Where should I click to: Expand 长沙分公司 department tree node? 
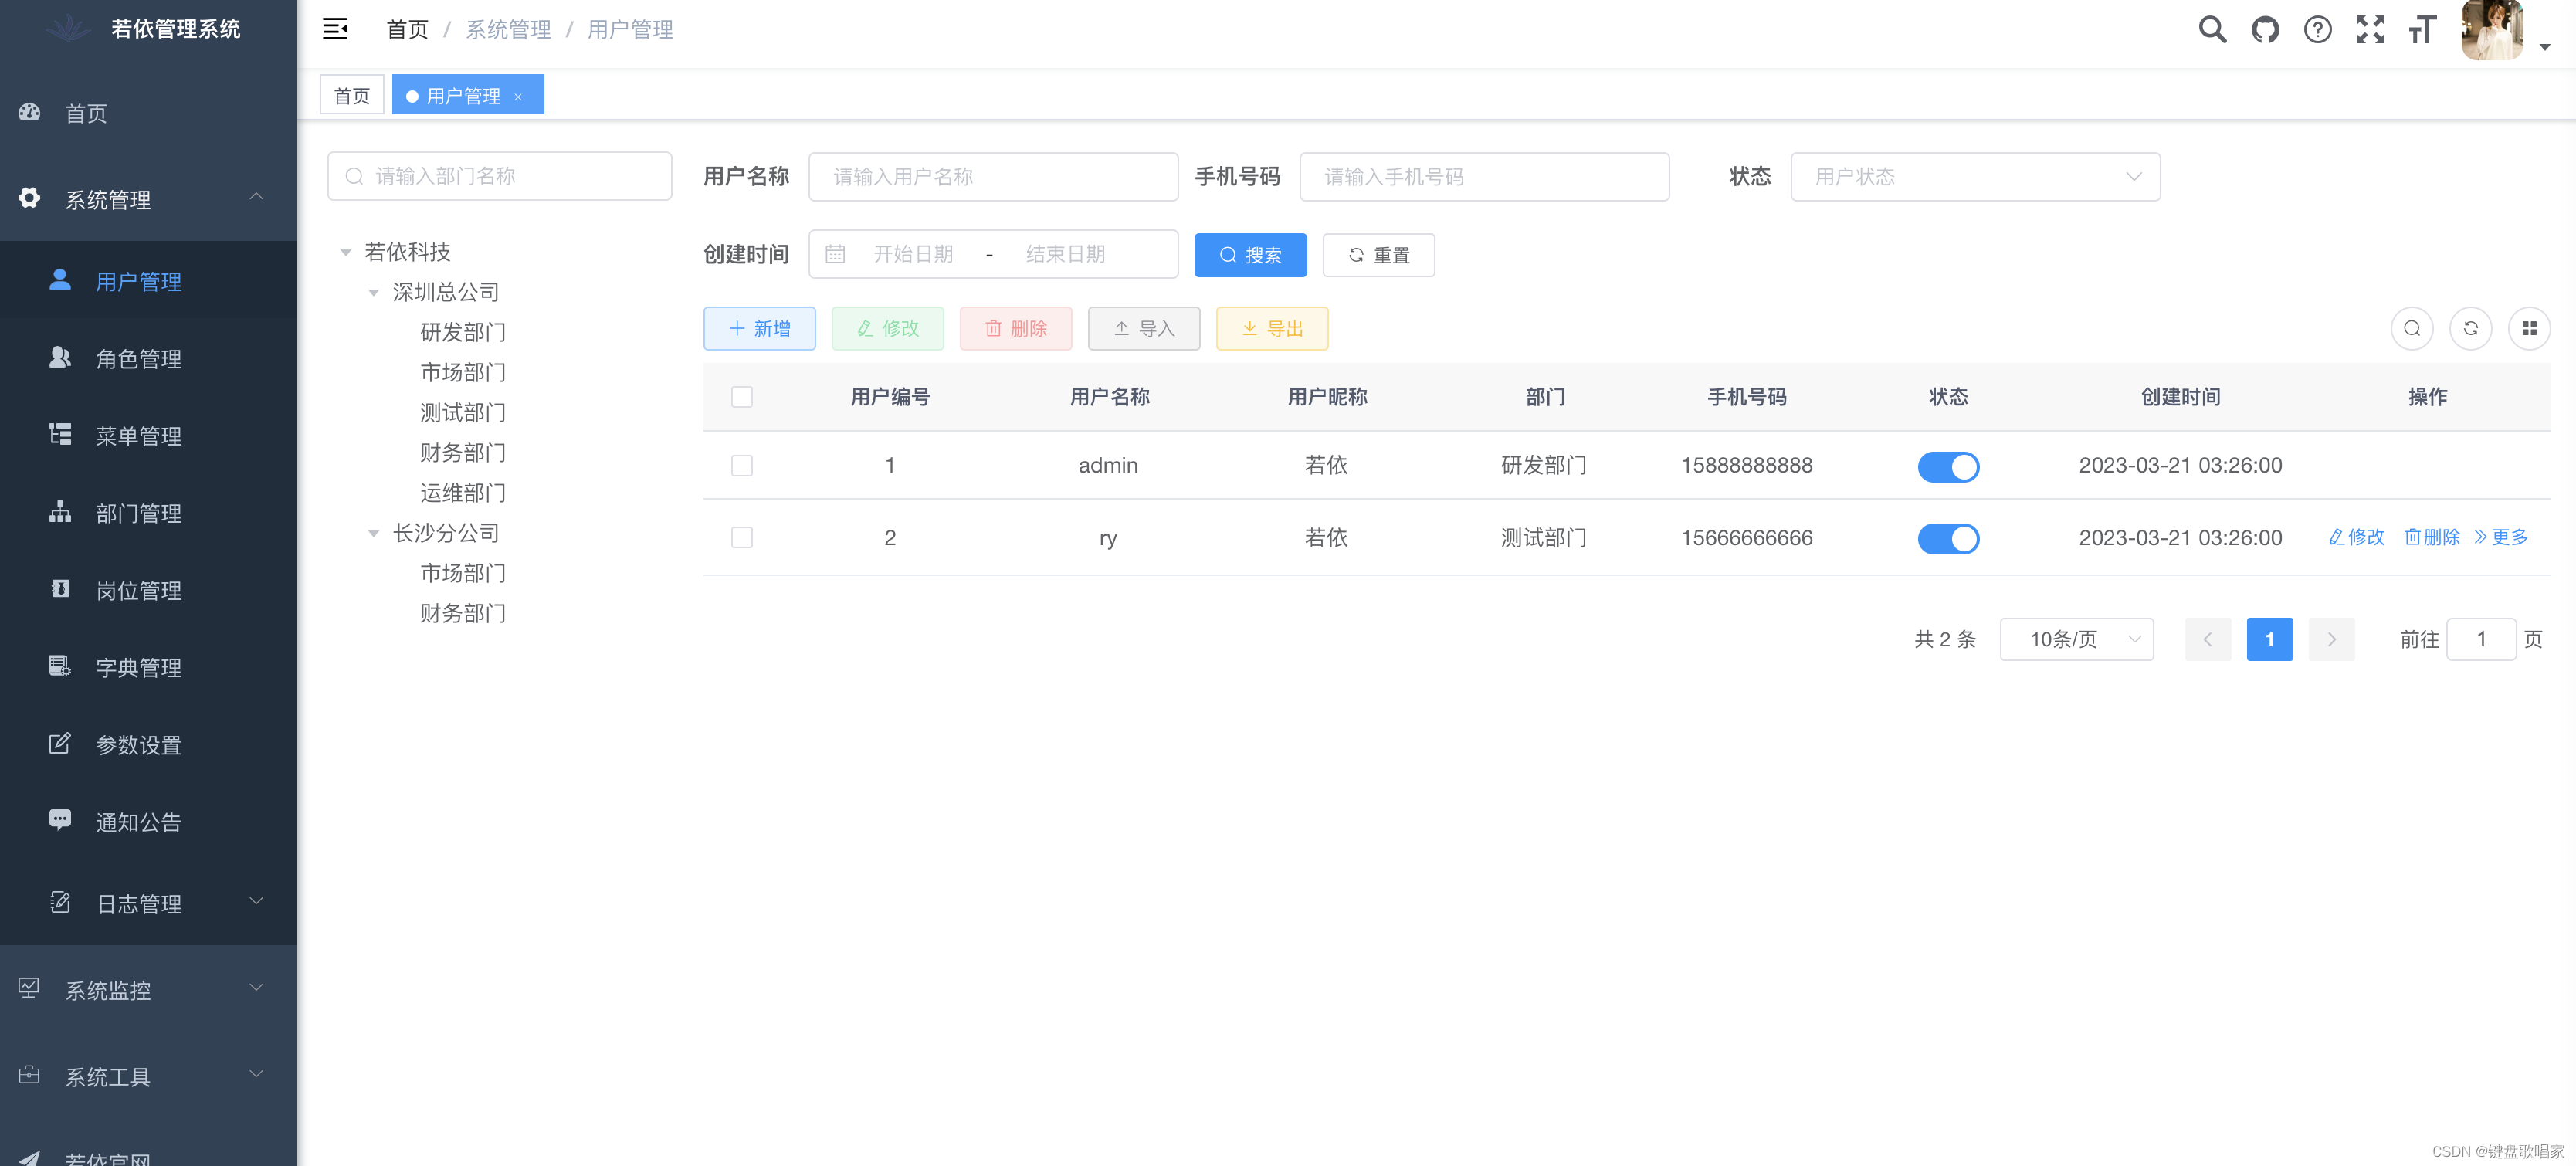373,532
